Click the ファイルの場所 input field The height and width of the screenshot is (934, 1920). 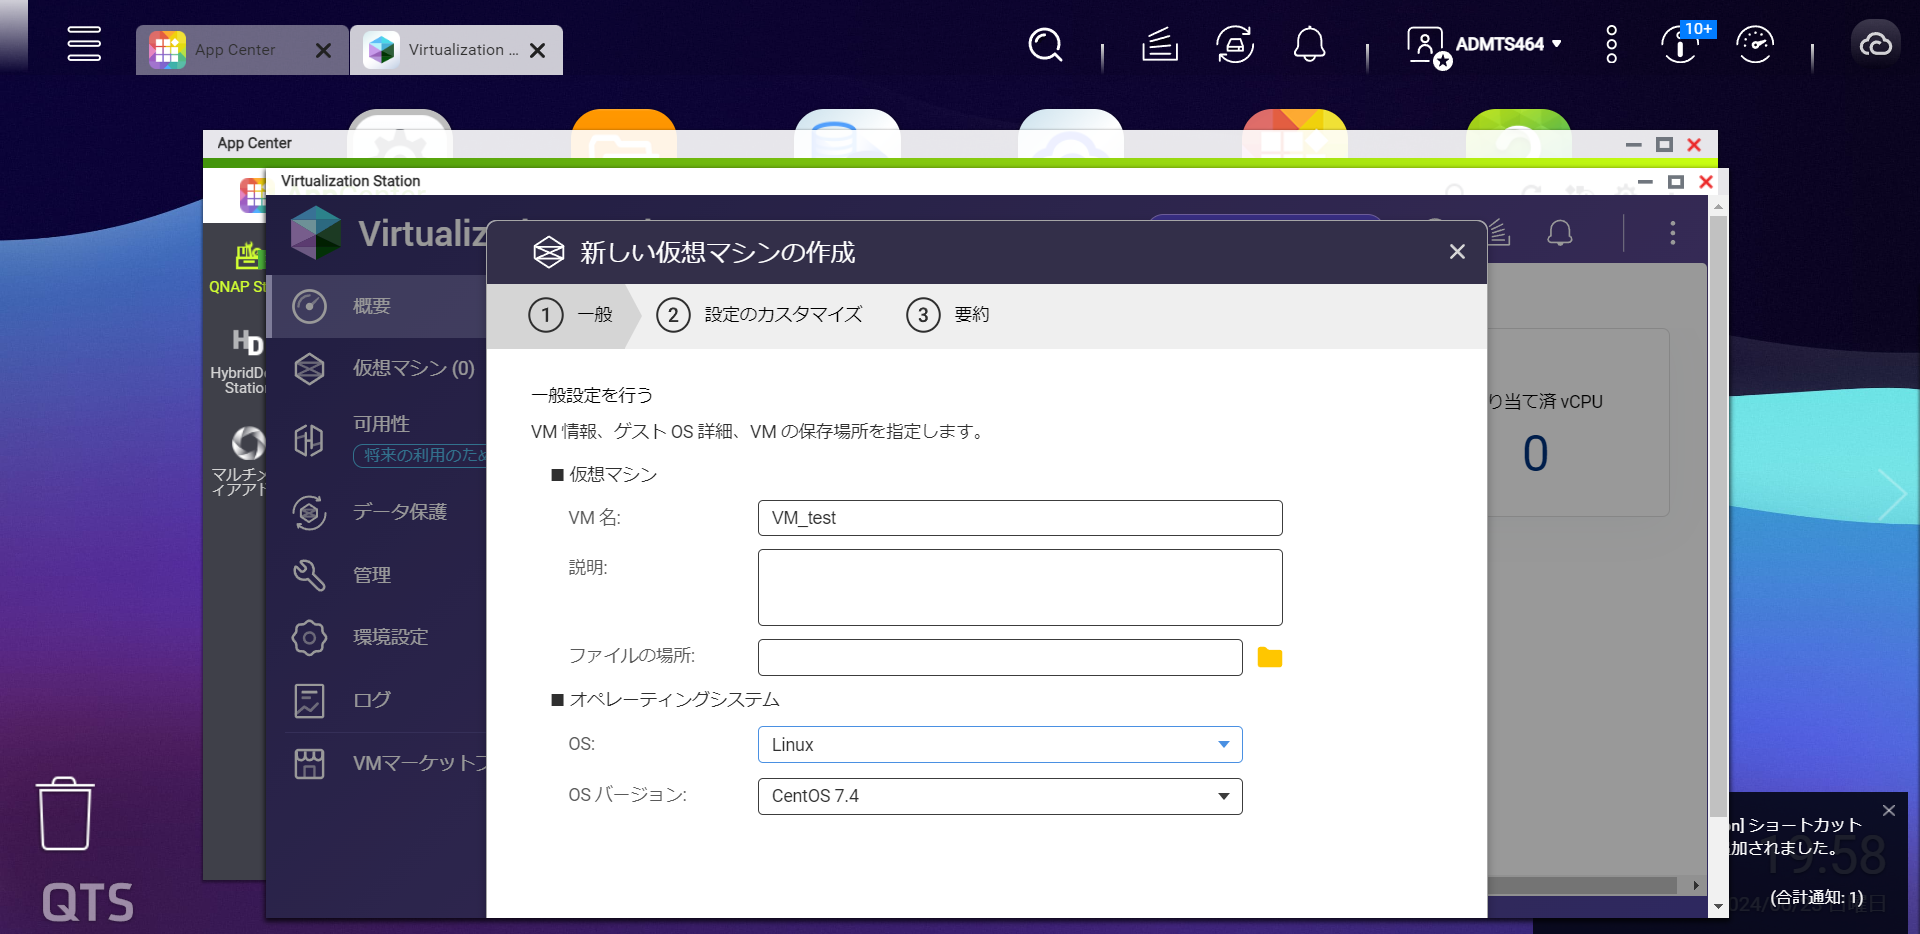(1000, 657)
